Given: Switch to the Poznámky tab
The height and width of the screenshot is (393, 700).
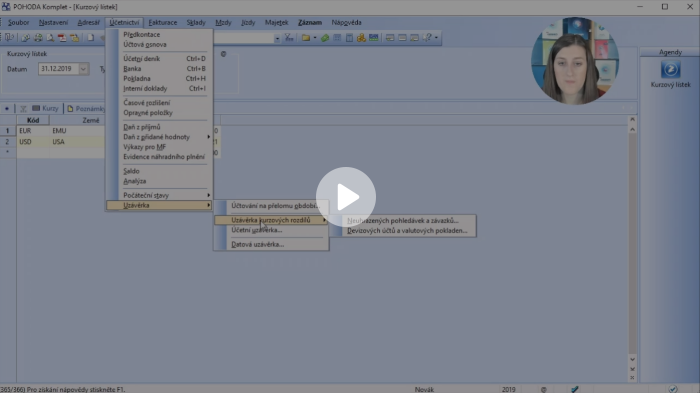Looking at the screenshot, I should point(86,109).
